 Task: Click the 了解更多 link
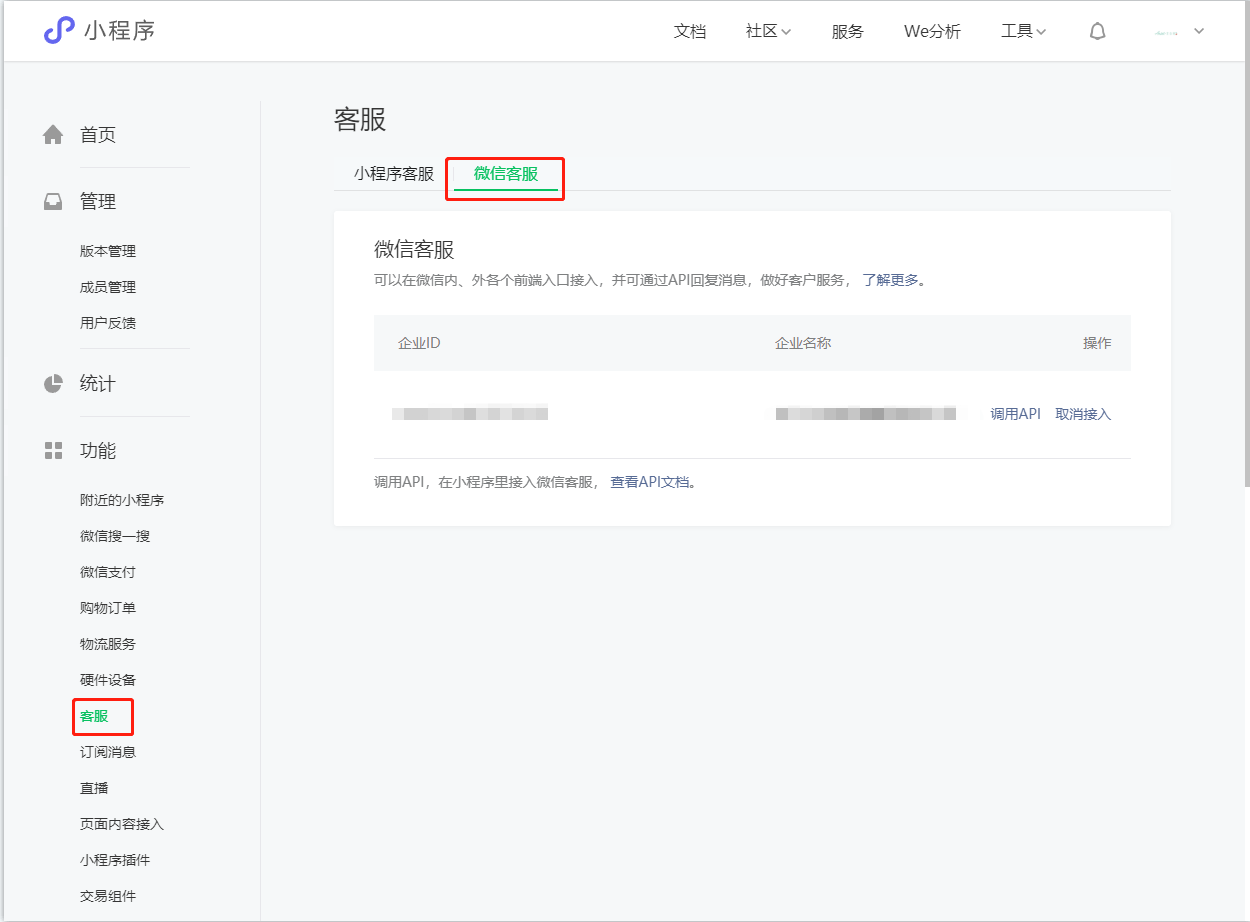(890, 280)
